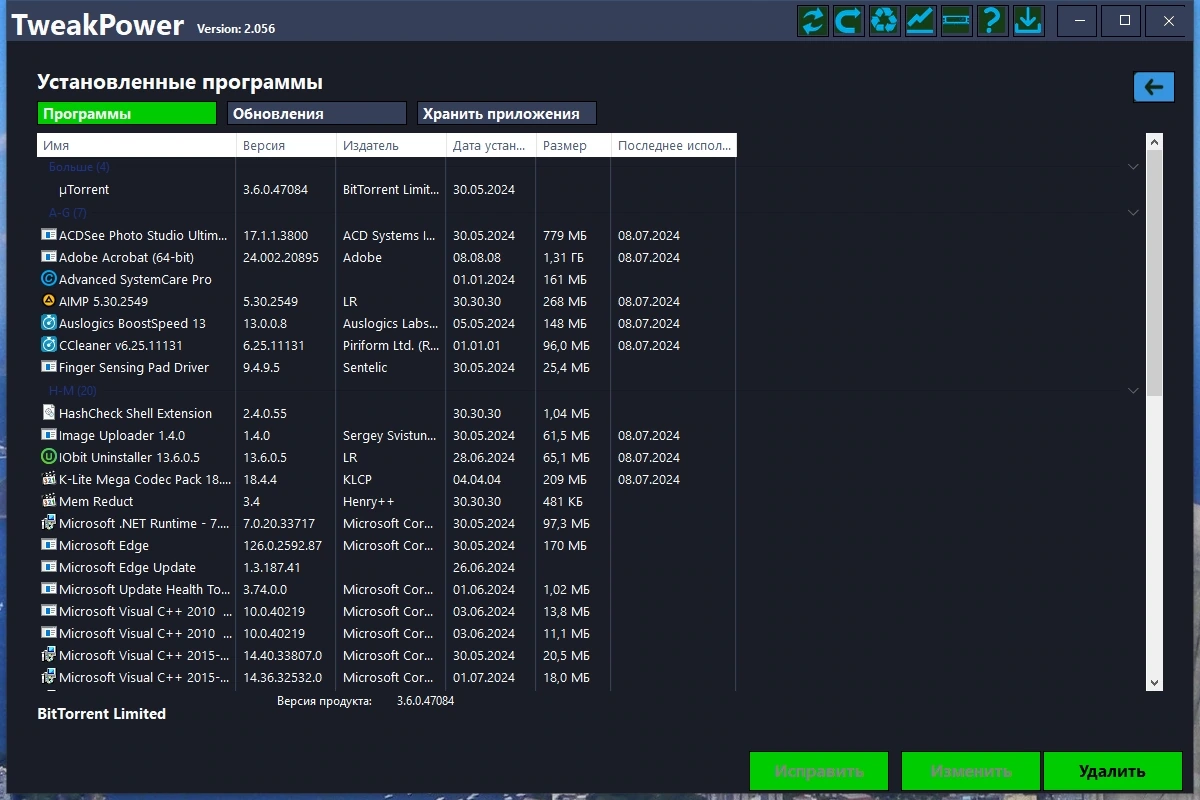This screenshot has width=1200, height=800.
Task: Click the K-Lite Mega Codec Pack icon
Action: click(49, 479)
